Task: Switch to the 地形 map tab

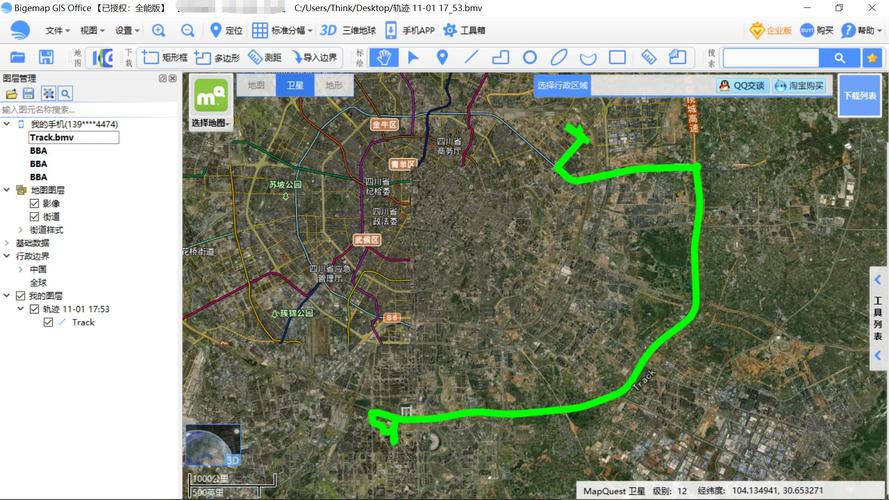Action: point(332,86)
